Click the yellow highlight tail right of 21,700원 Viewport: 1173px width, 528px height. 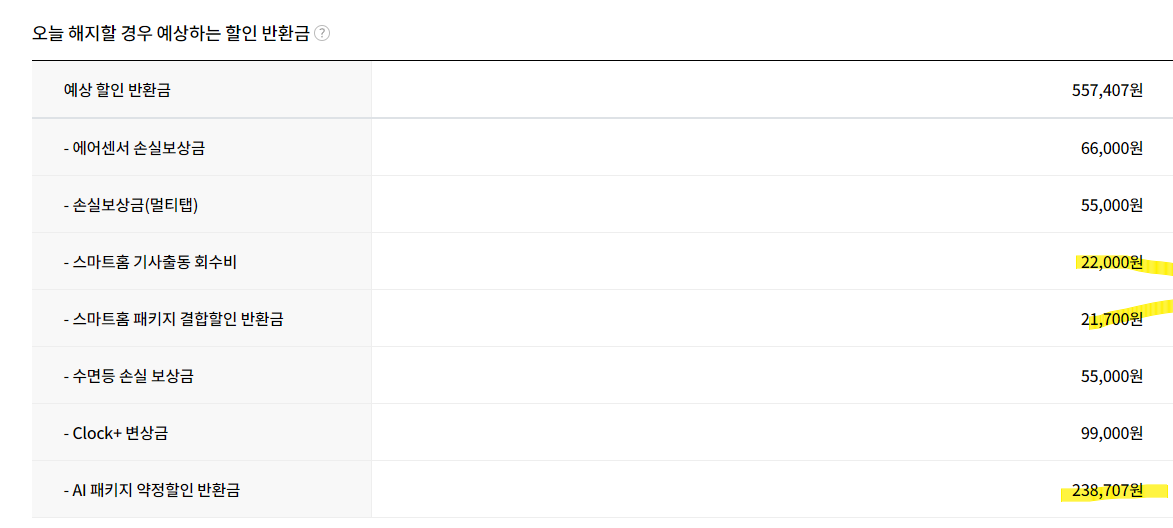(x=1160, y=306)
